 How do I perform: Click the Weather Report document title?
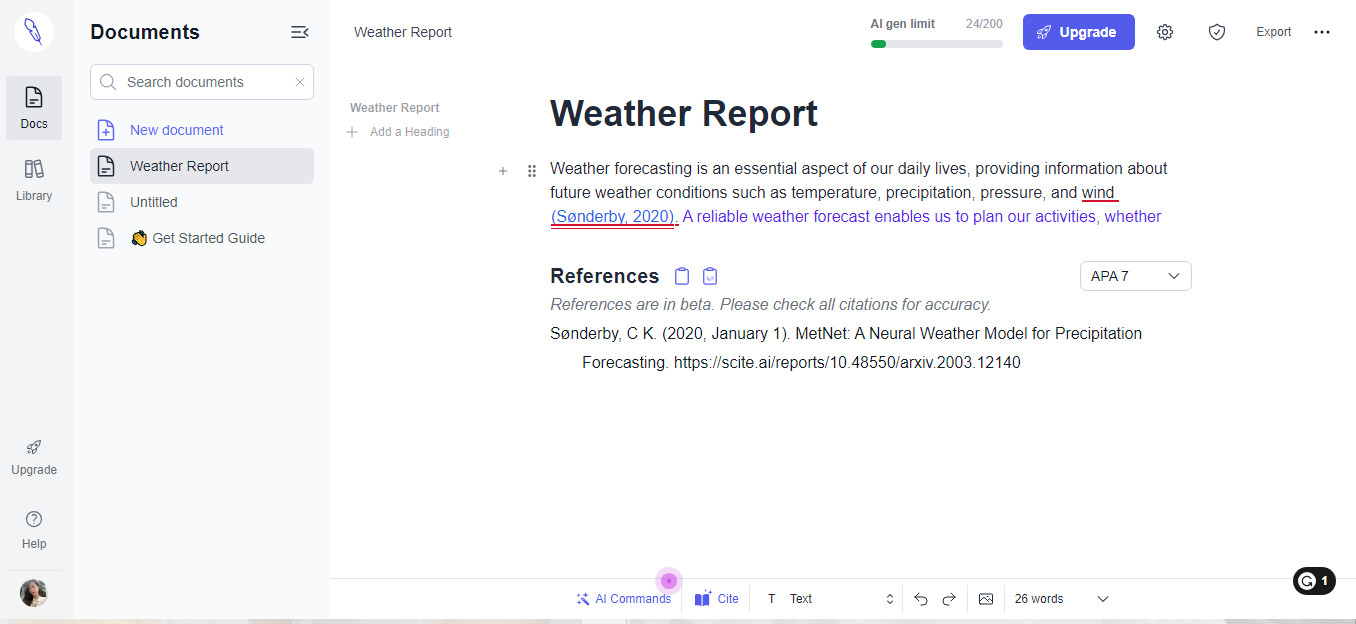(x=684, y=114)
